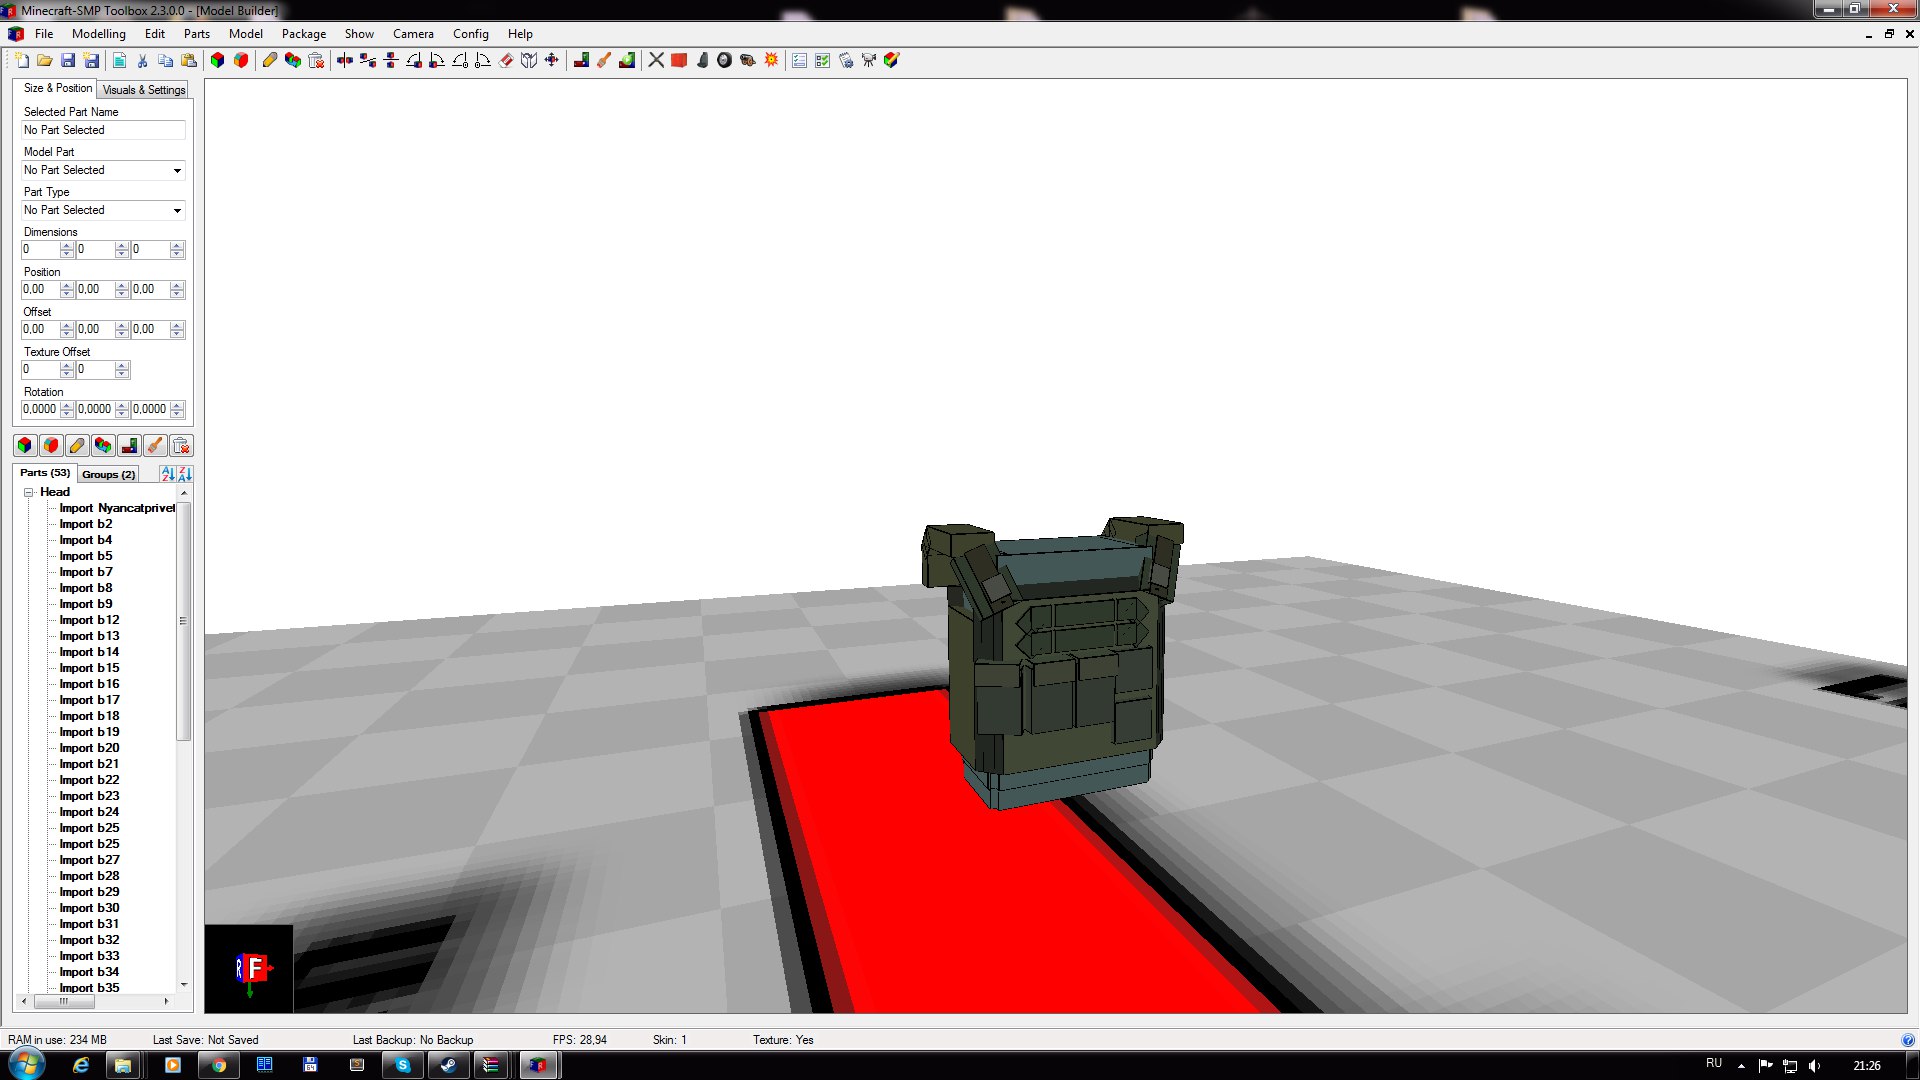
Task: Click the parts list horizontal scrollbar thumb
Action: pyautogui.click(x=64, y=1001)
